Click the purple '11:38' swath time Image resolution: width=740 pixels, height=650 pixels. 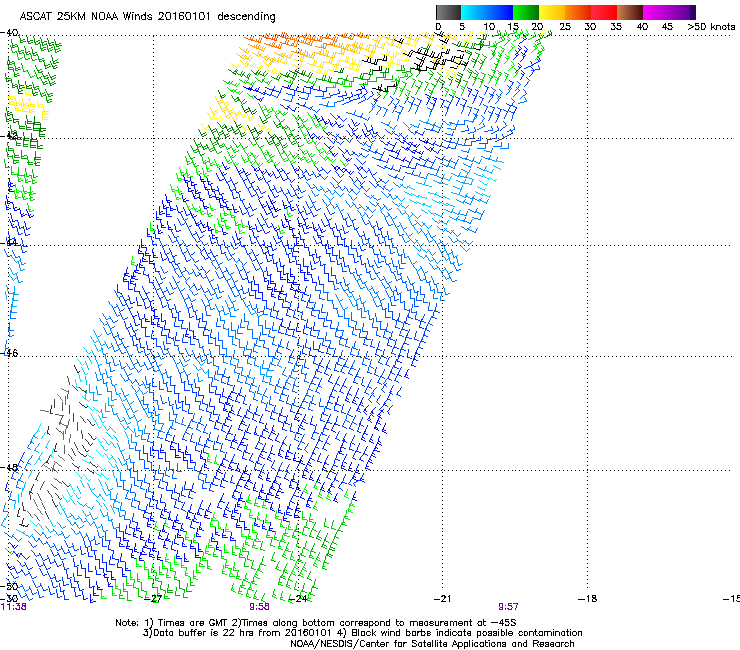click(x=14, y=607)
